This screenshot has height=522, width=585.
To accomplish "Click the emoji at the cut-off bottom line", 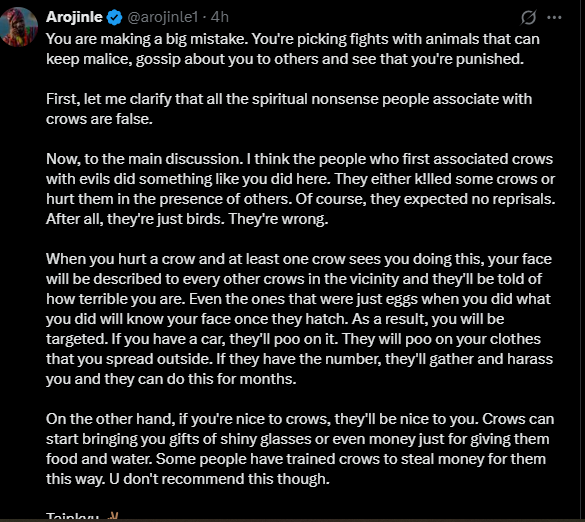I will (x=112, y=517).
